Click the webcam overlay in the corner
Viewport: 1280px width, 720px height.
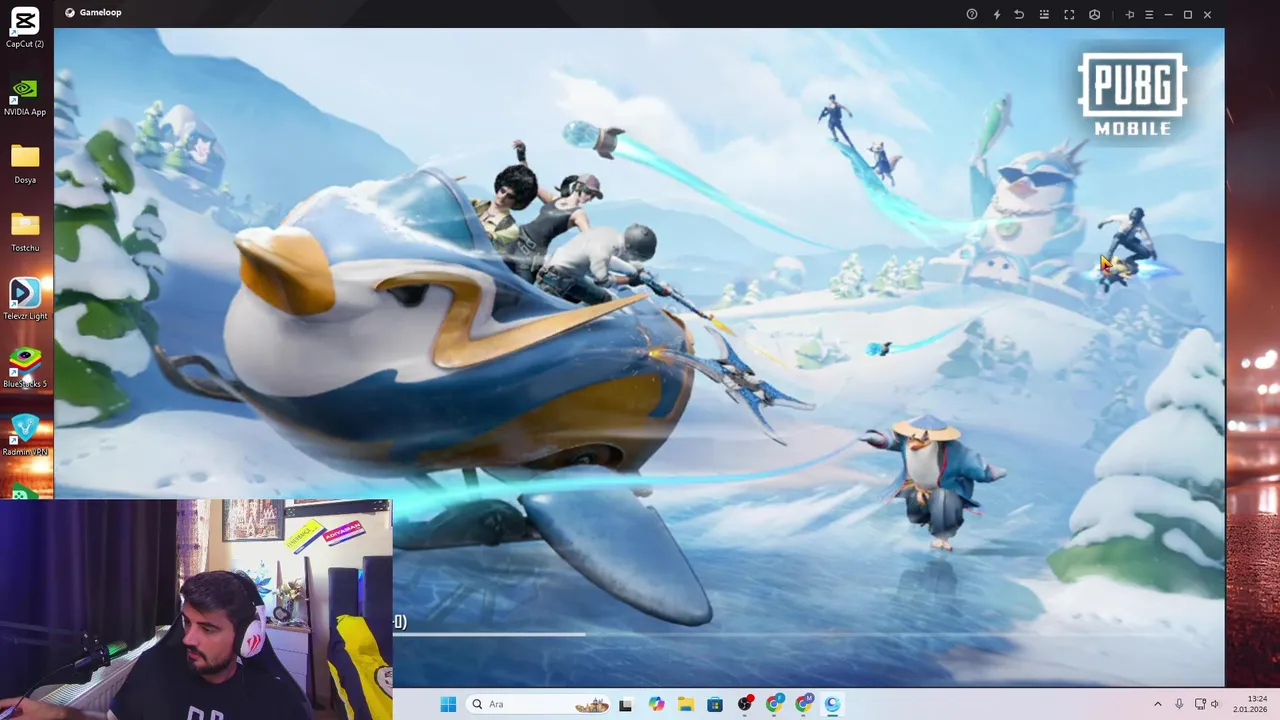tap(196, 610)
